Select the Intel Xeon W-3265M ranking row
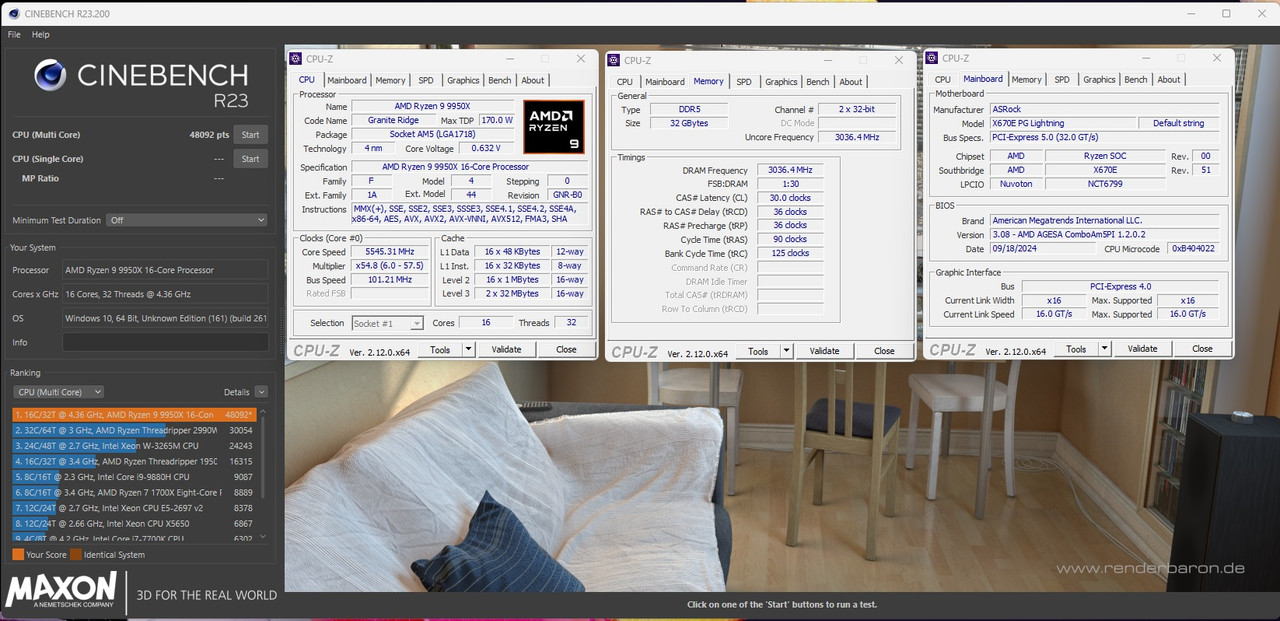 (136, 445)
